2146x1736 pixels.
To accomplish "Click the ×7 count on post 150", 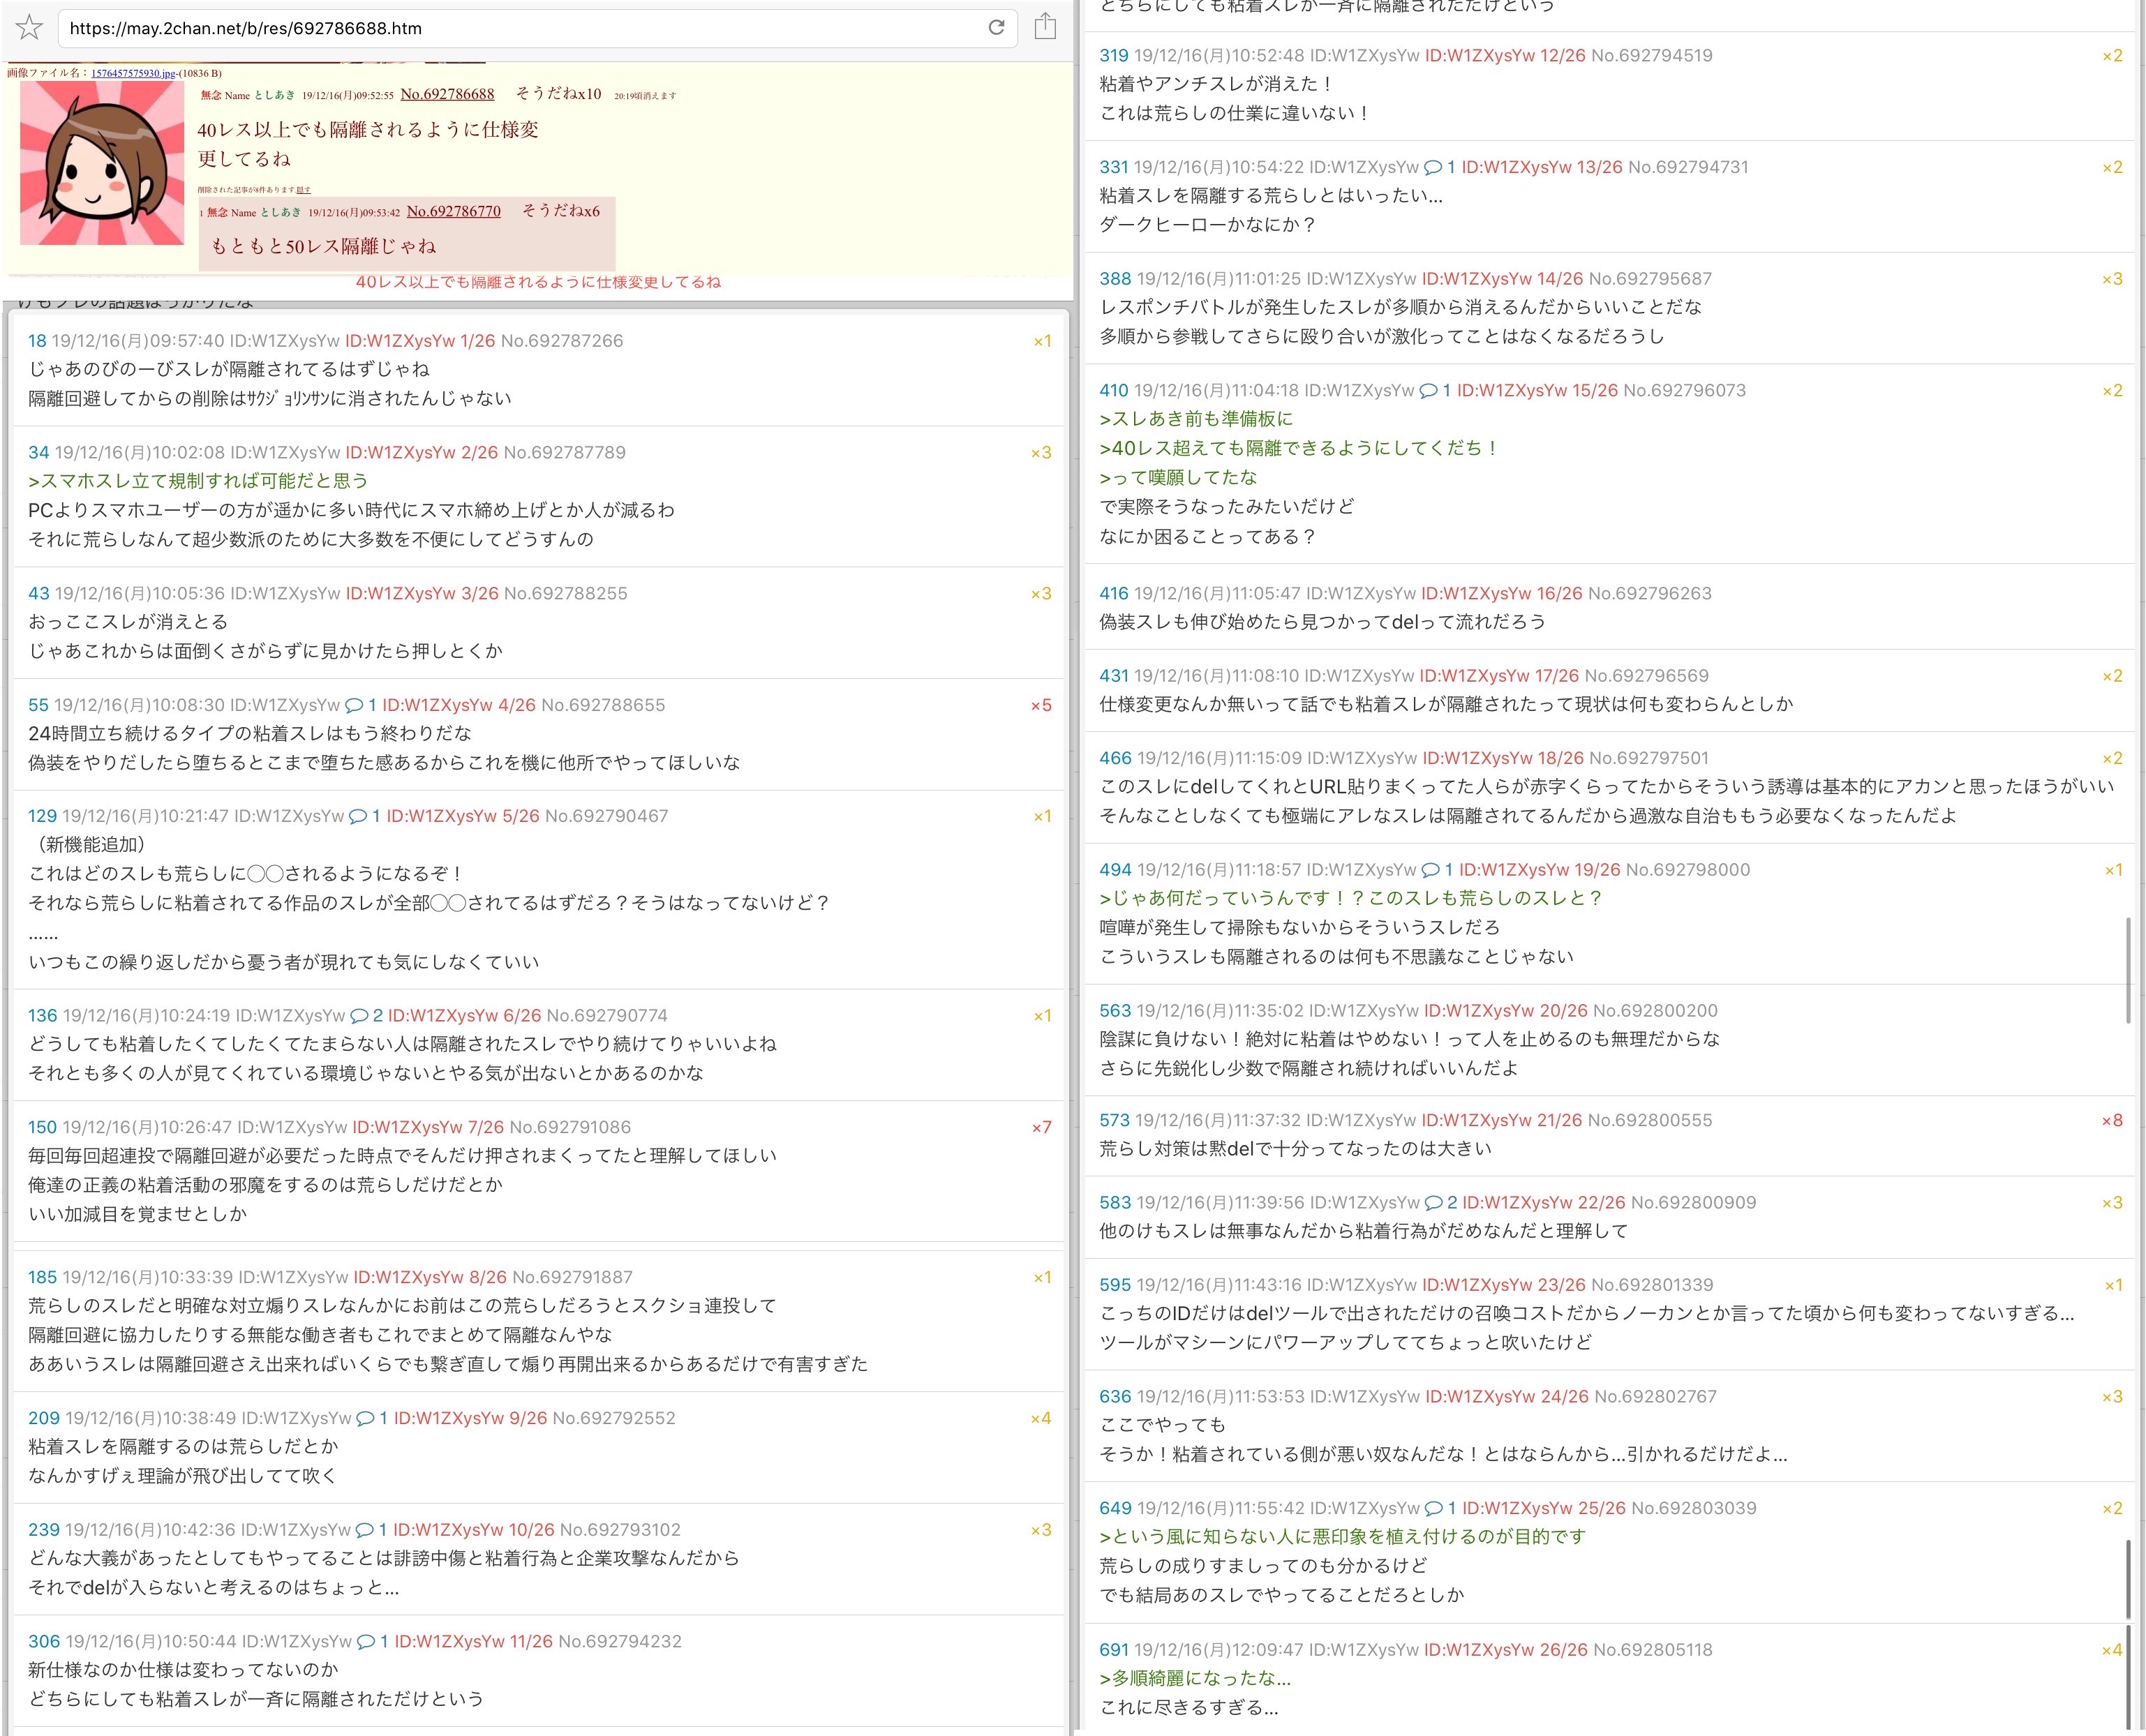I will tap(1041, 1127).
